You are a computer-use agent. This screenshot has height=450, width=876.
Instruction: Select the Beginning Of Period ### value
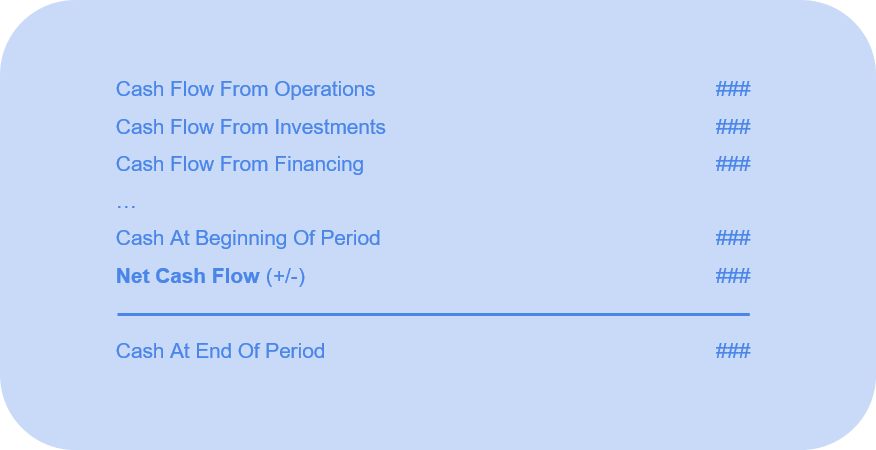(x=733, y=238)
